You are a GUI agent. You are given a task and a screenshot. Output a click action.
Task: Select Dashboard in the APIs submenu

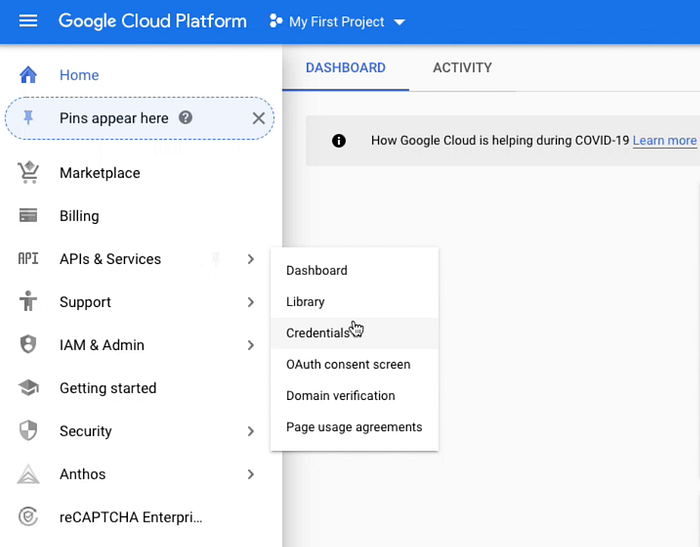354,271
